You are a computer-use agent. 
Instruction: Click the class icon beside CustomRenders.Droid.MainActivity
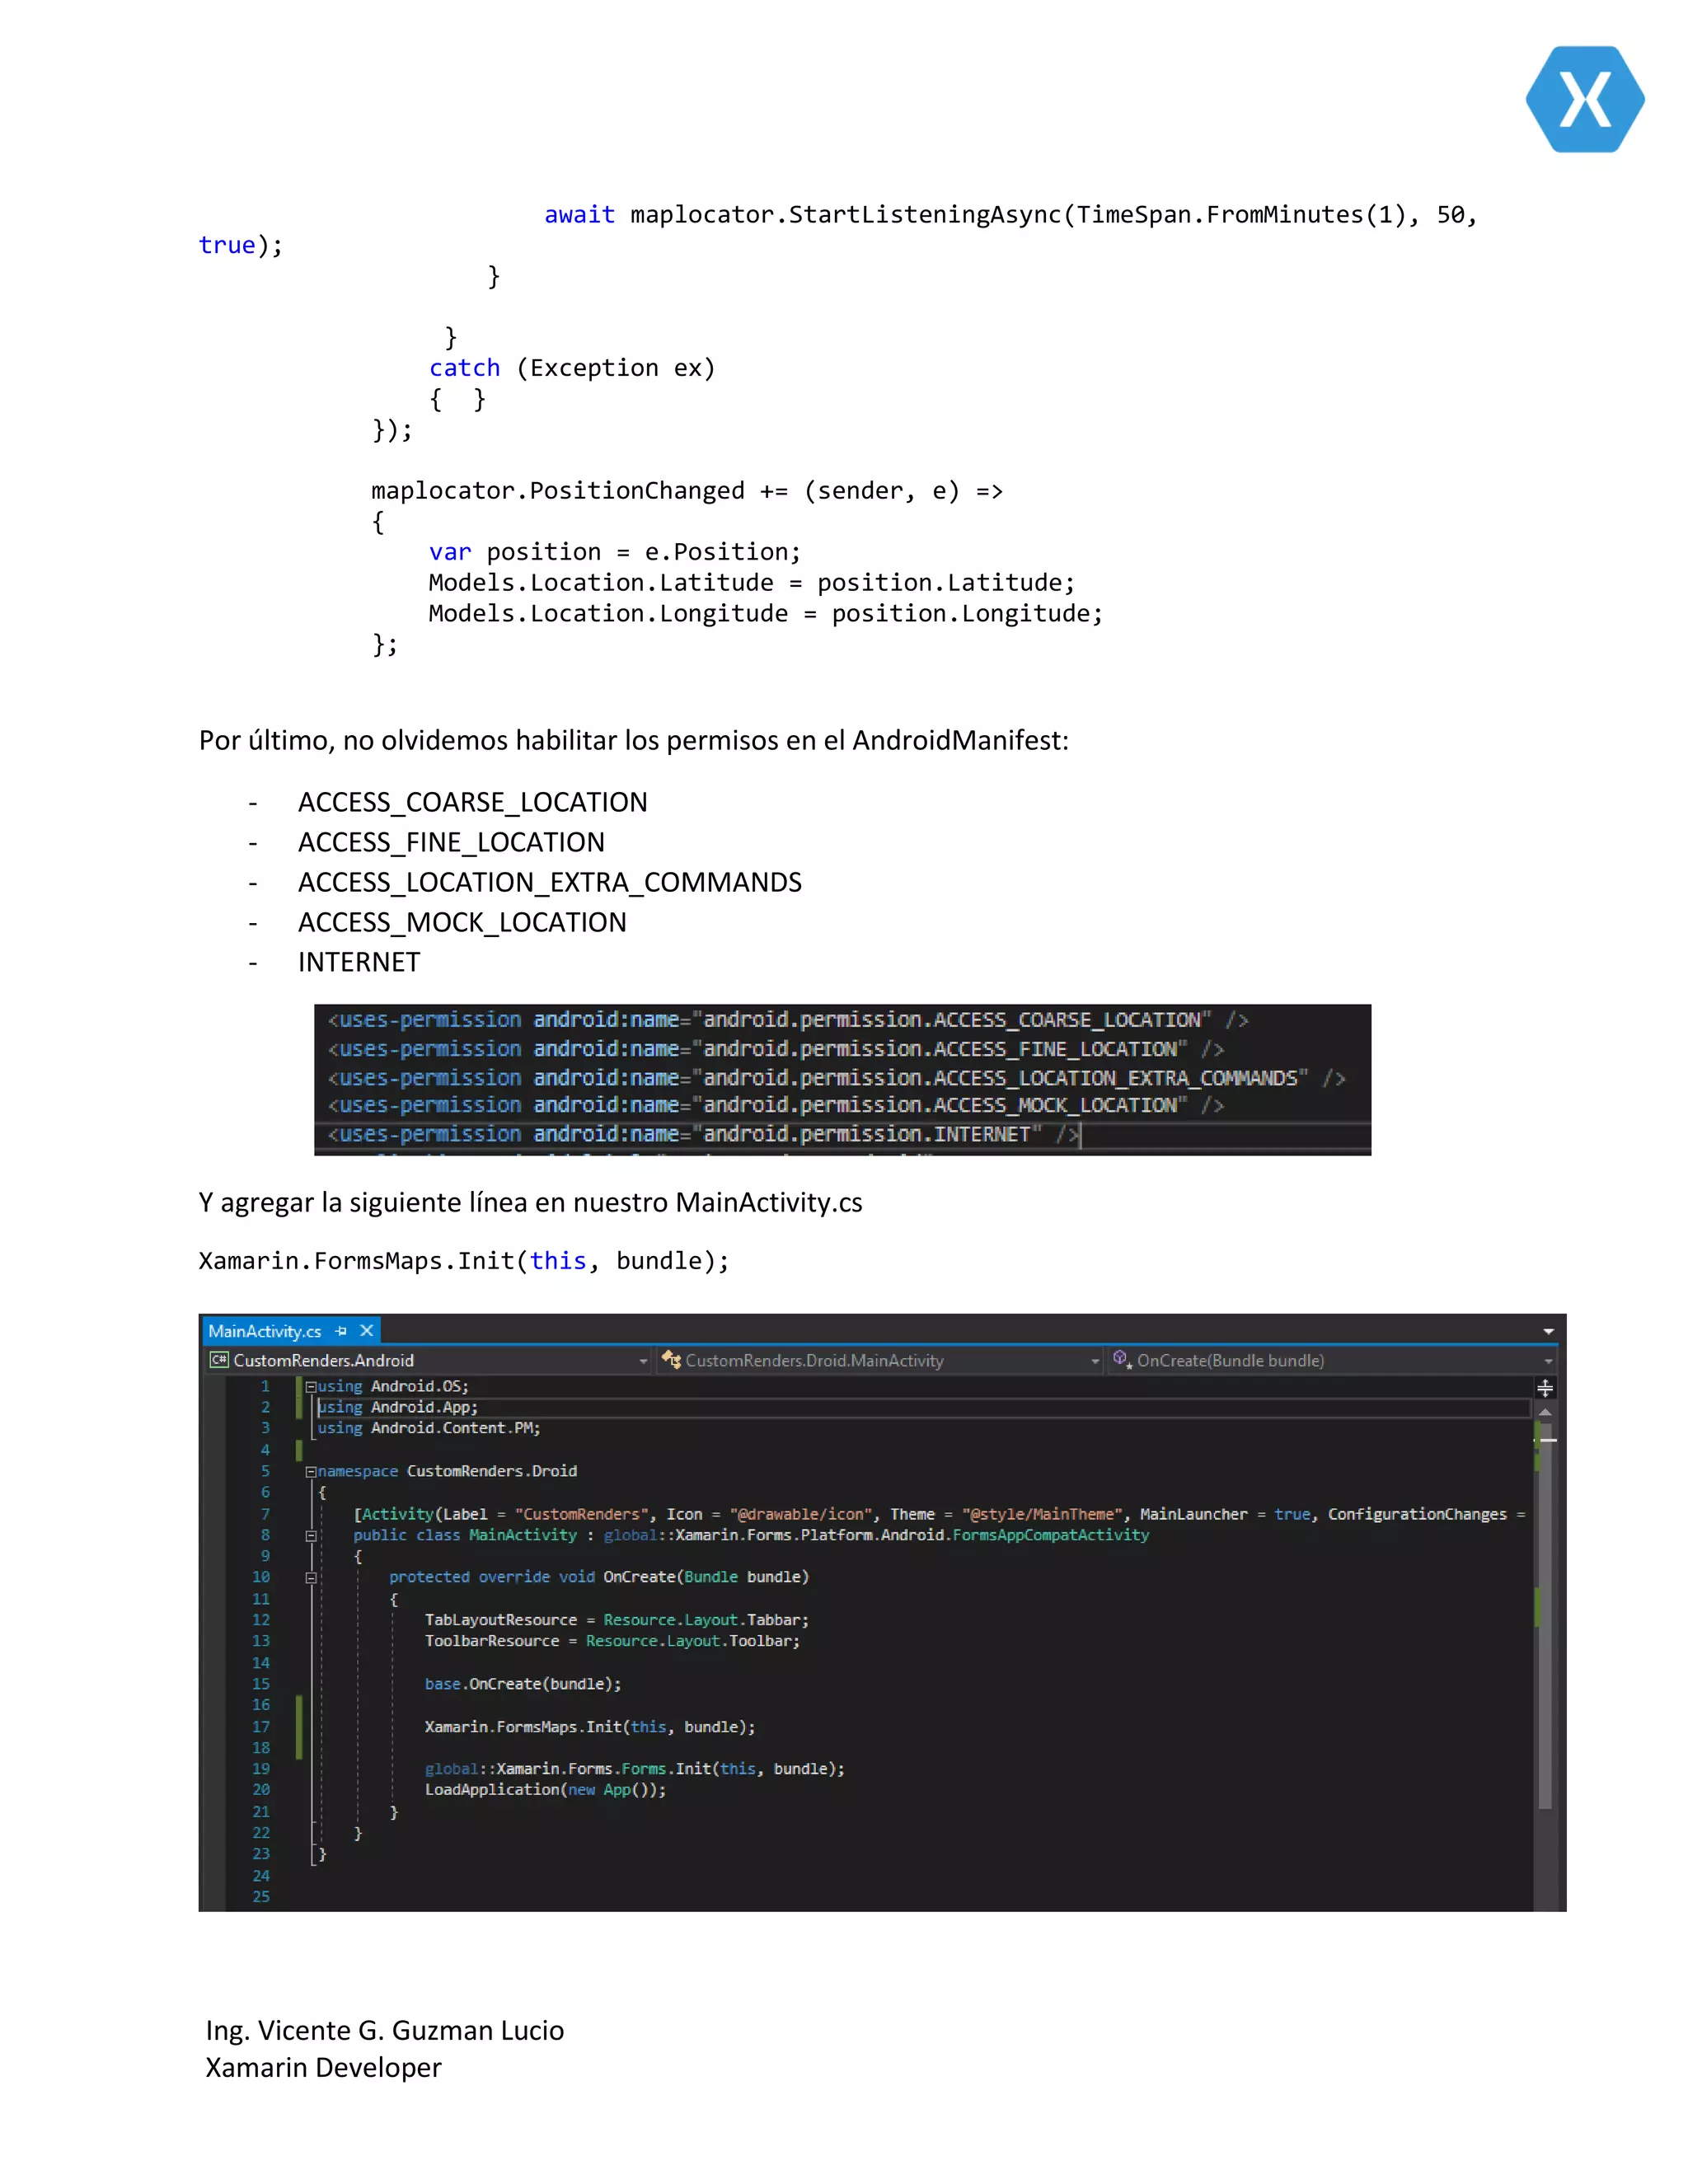(670, 1360)
